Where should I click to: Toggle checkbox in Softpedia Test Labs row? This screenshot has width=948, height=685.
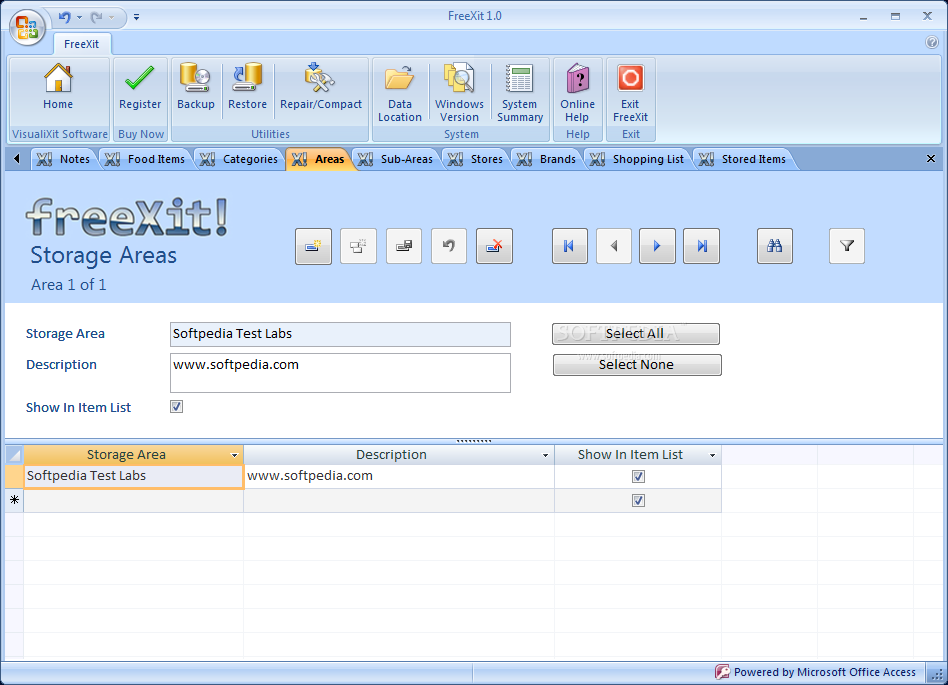638,476
